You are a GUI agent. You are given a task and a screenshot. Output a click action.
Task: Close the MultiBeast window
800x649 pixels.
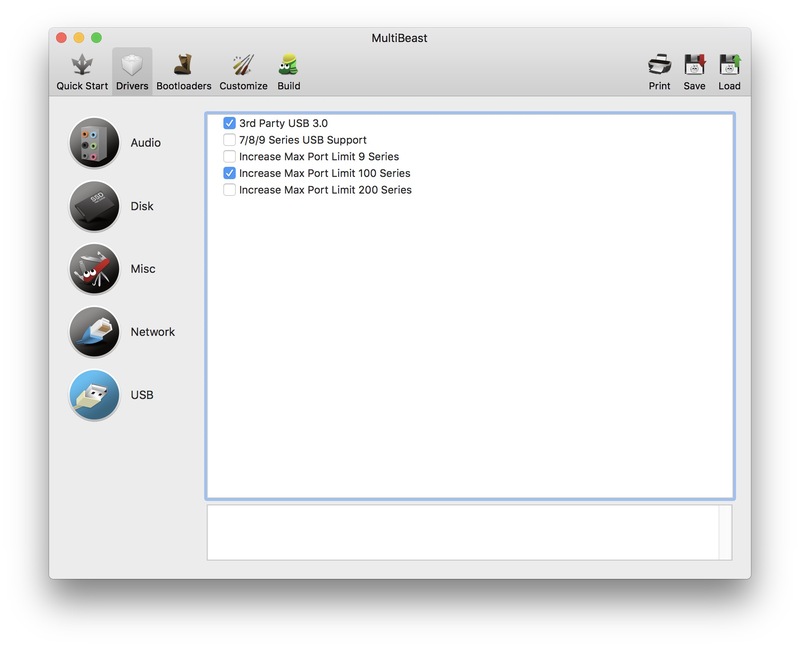click(x=61, y=38)
